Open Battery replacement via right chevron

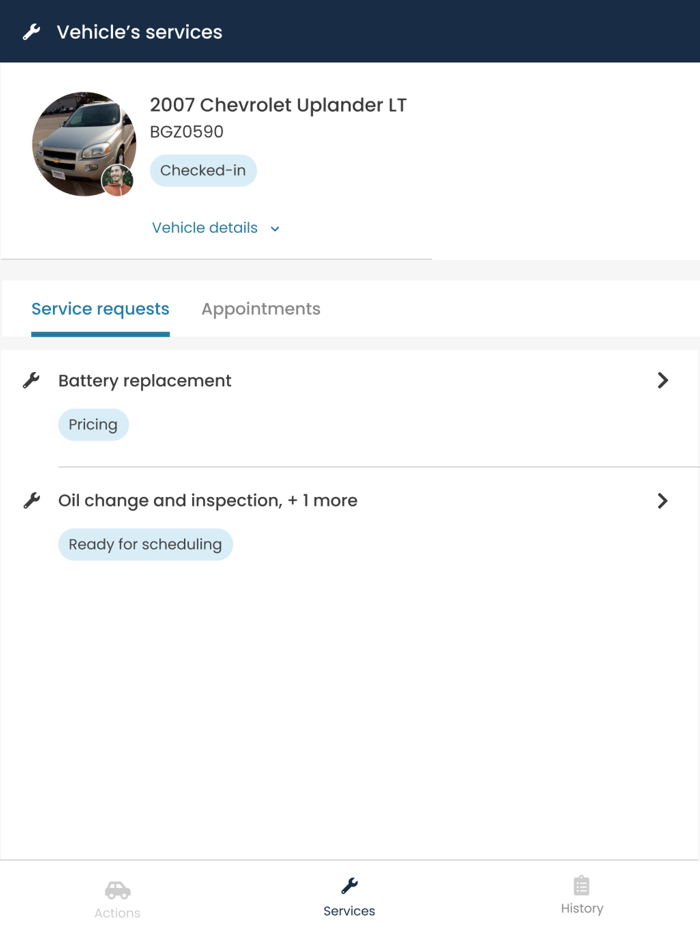tap(662, 381)
